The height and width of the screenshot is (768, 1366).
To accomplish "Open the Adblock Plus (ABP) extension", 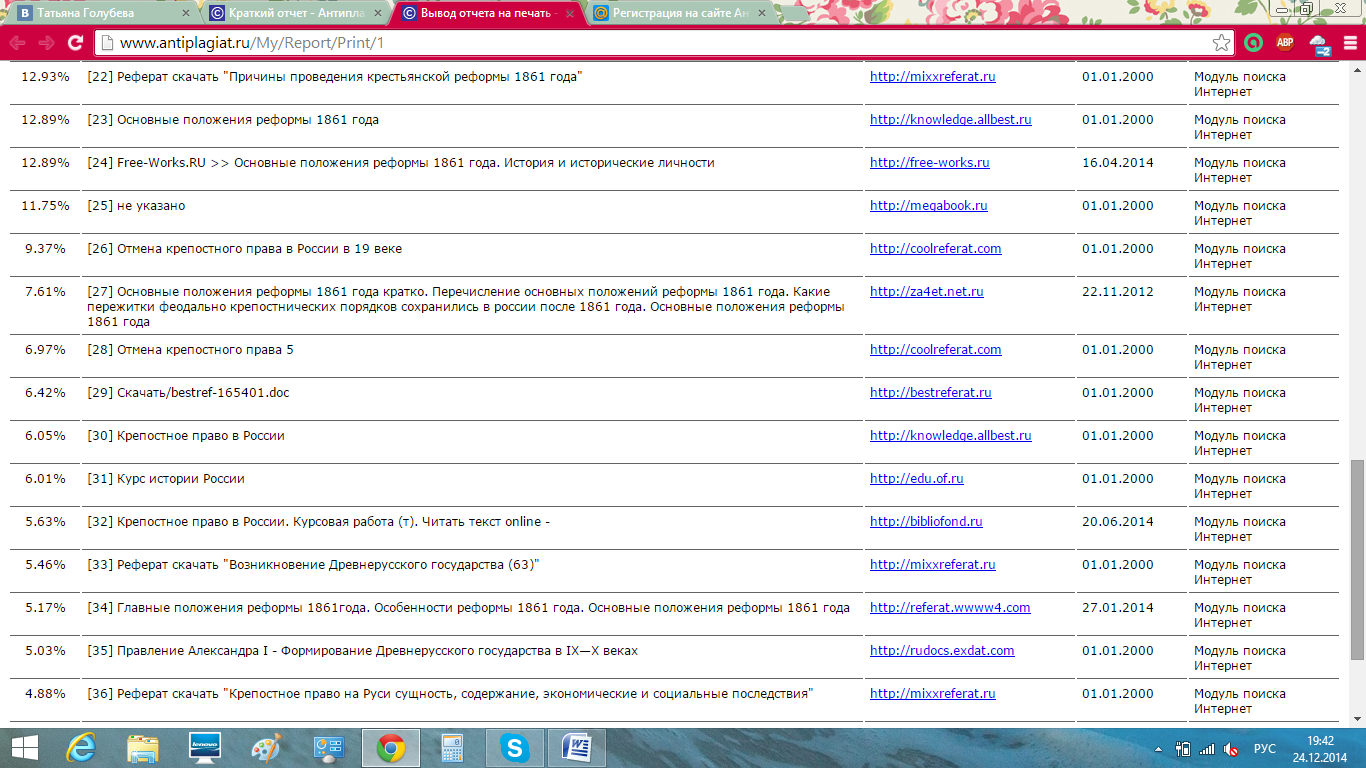I will coord(1285,43).
